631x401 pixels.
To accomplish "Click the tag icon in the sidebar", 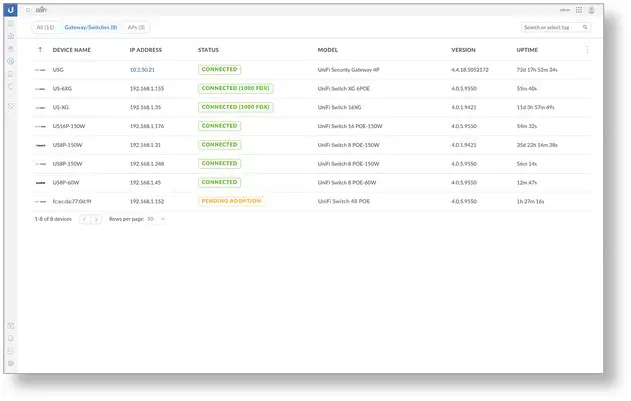I will pos(11,106).
